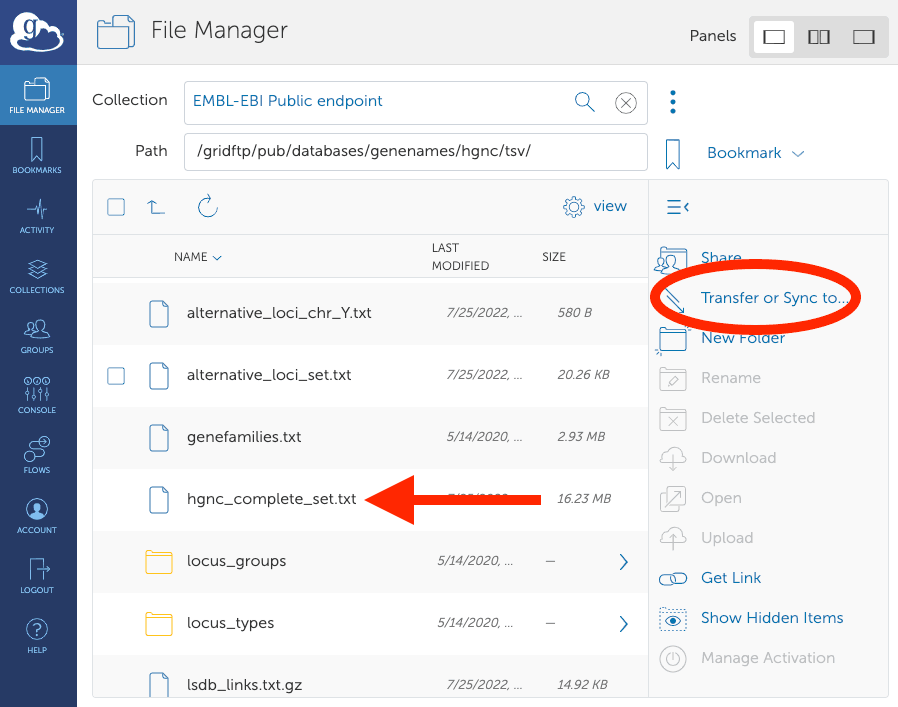Choose Get Link from the actions menu

point(730,578)
